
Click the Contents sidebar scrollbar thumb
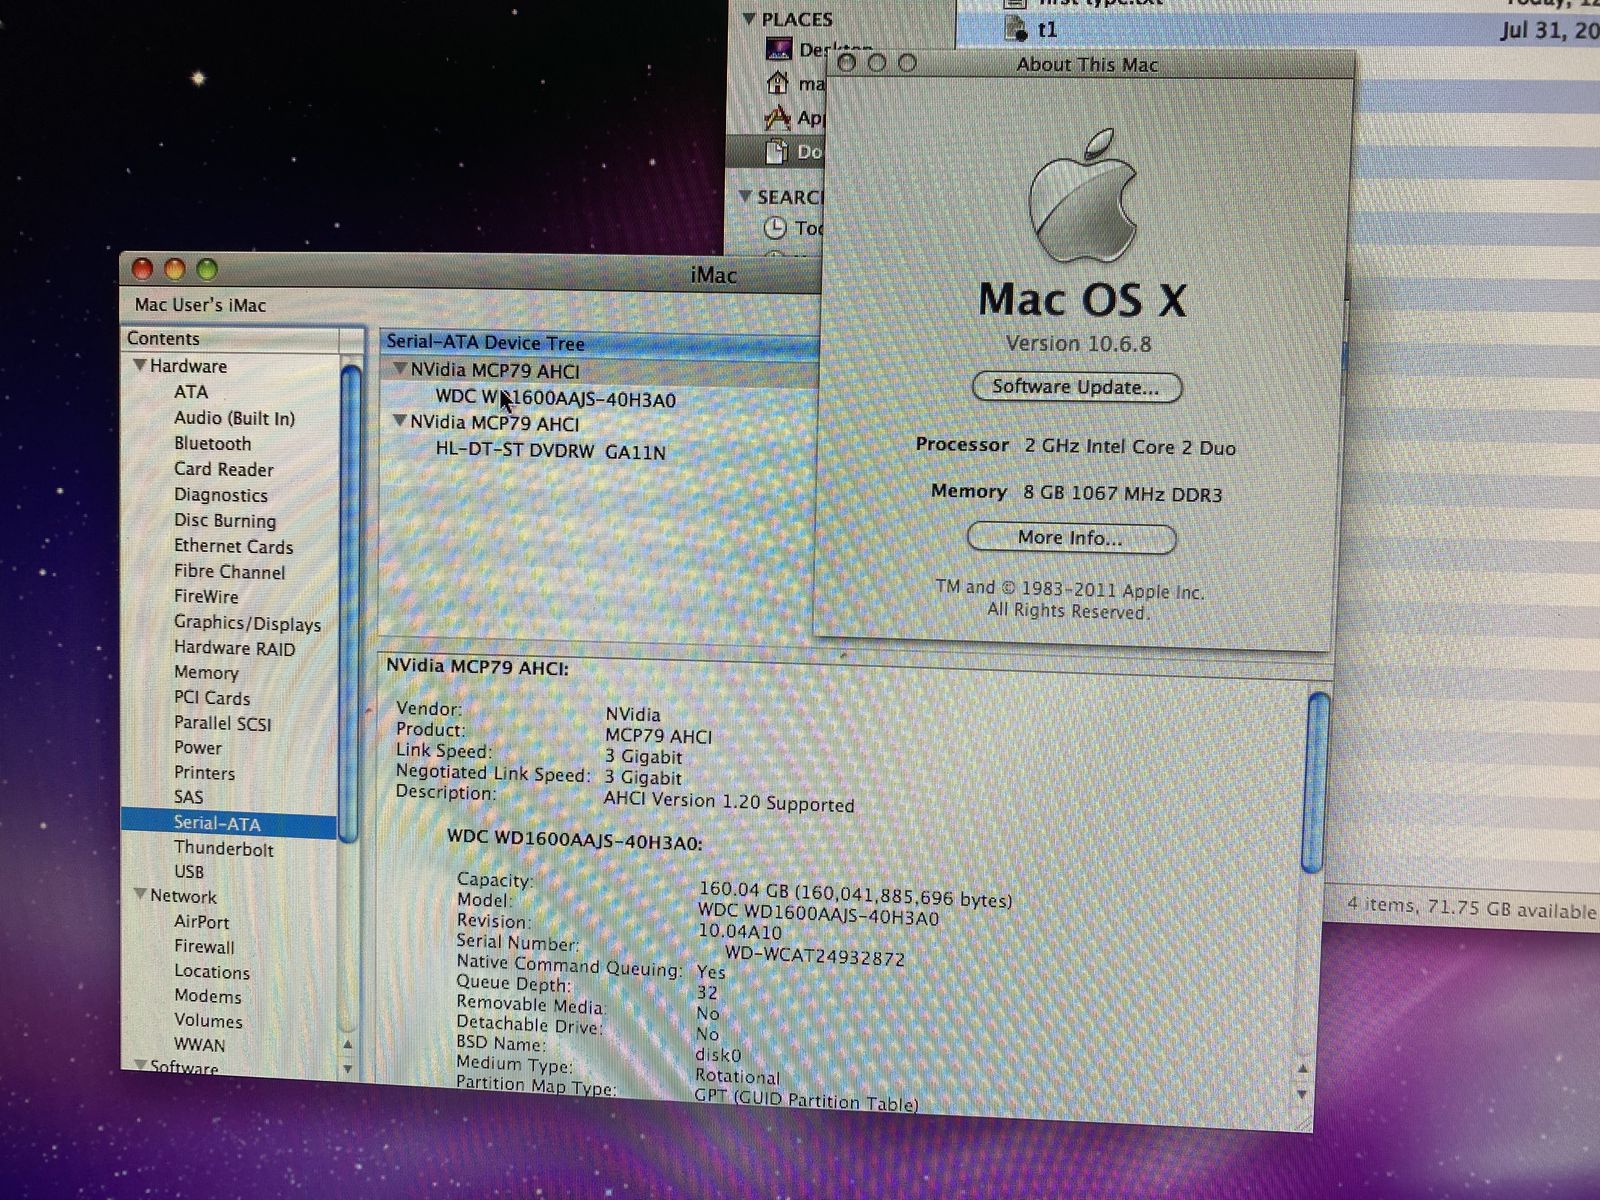point(349,604)
